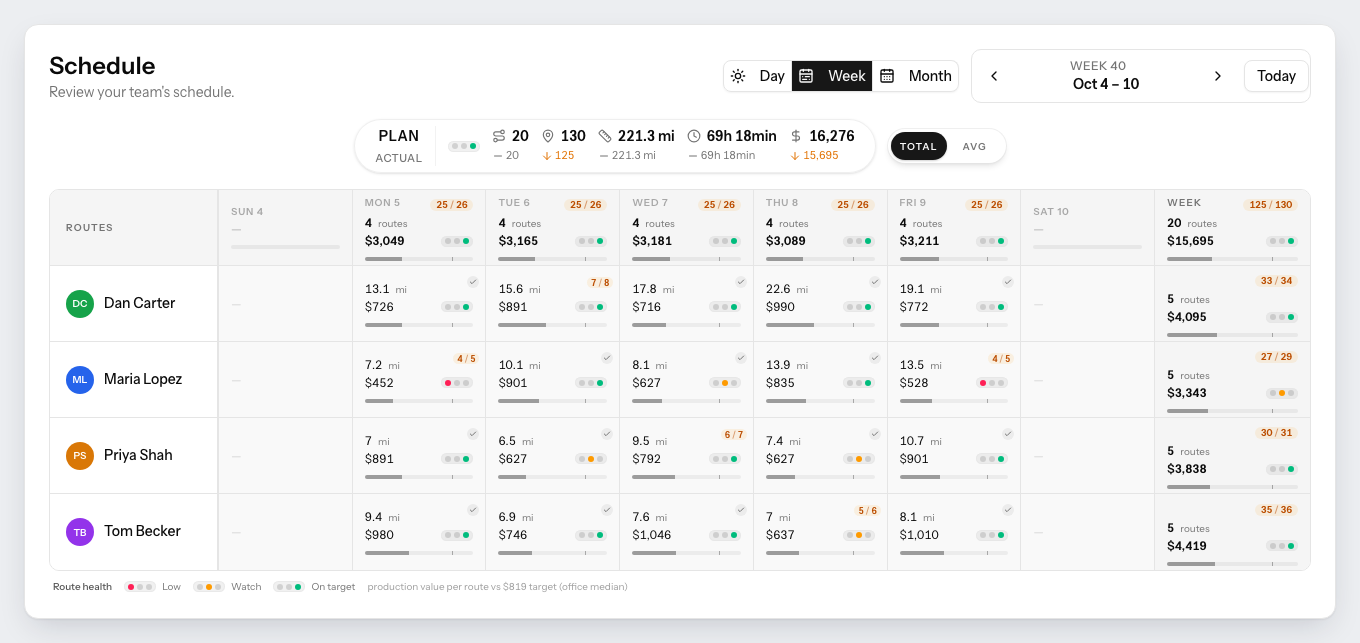Click Maria Lopez's Monday 4 / 5 badge
The width and height of the screenshot is (1360, 643).
tap(466, 358)
